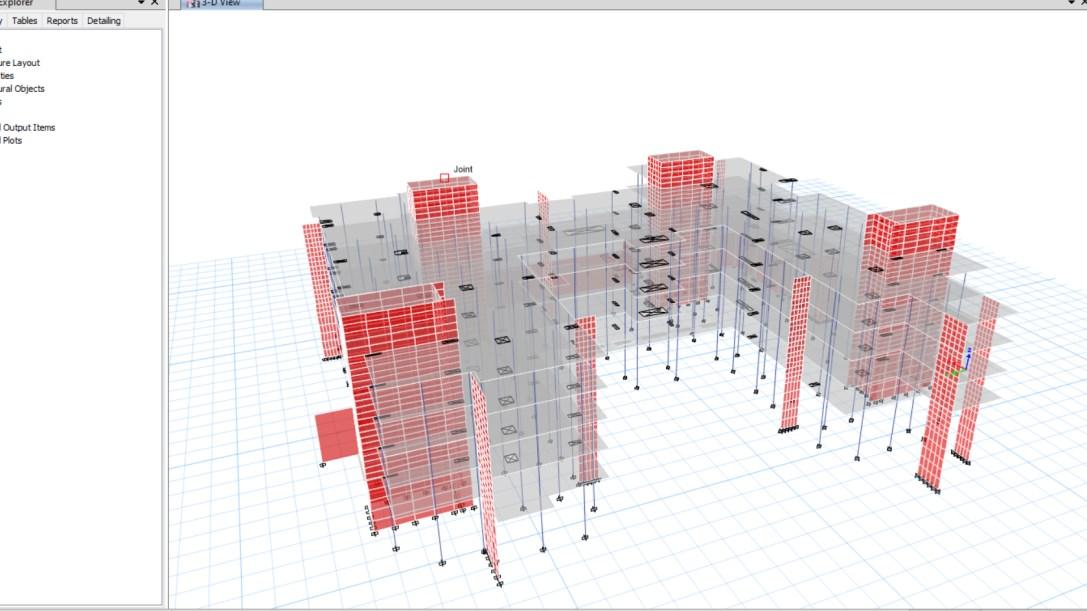Close the Explorer panel with the X
The height and width of the screenshot is (611, 1087).
point(155,3)
